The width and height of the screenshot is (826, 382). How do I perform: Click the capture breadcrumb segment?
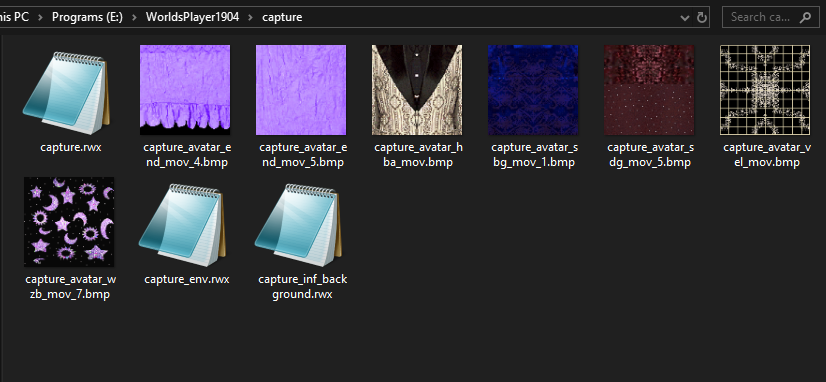[282, 17]
